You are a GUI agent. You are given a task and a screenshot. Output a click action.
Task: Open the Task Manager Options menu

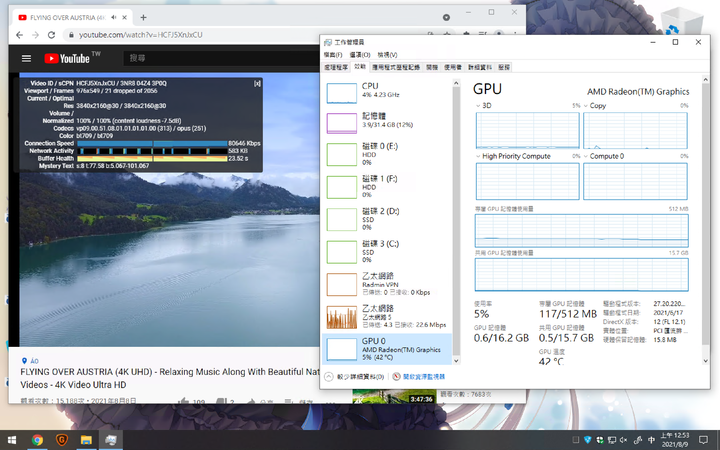pos(360,55)
